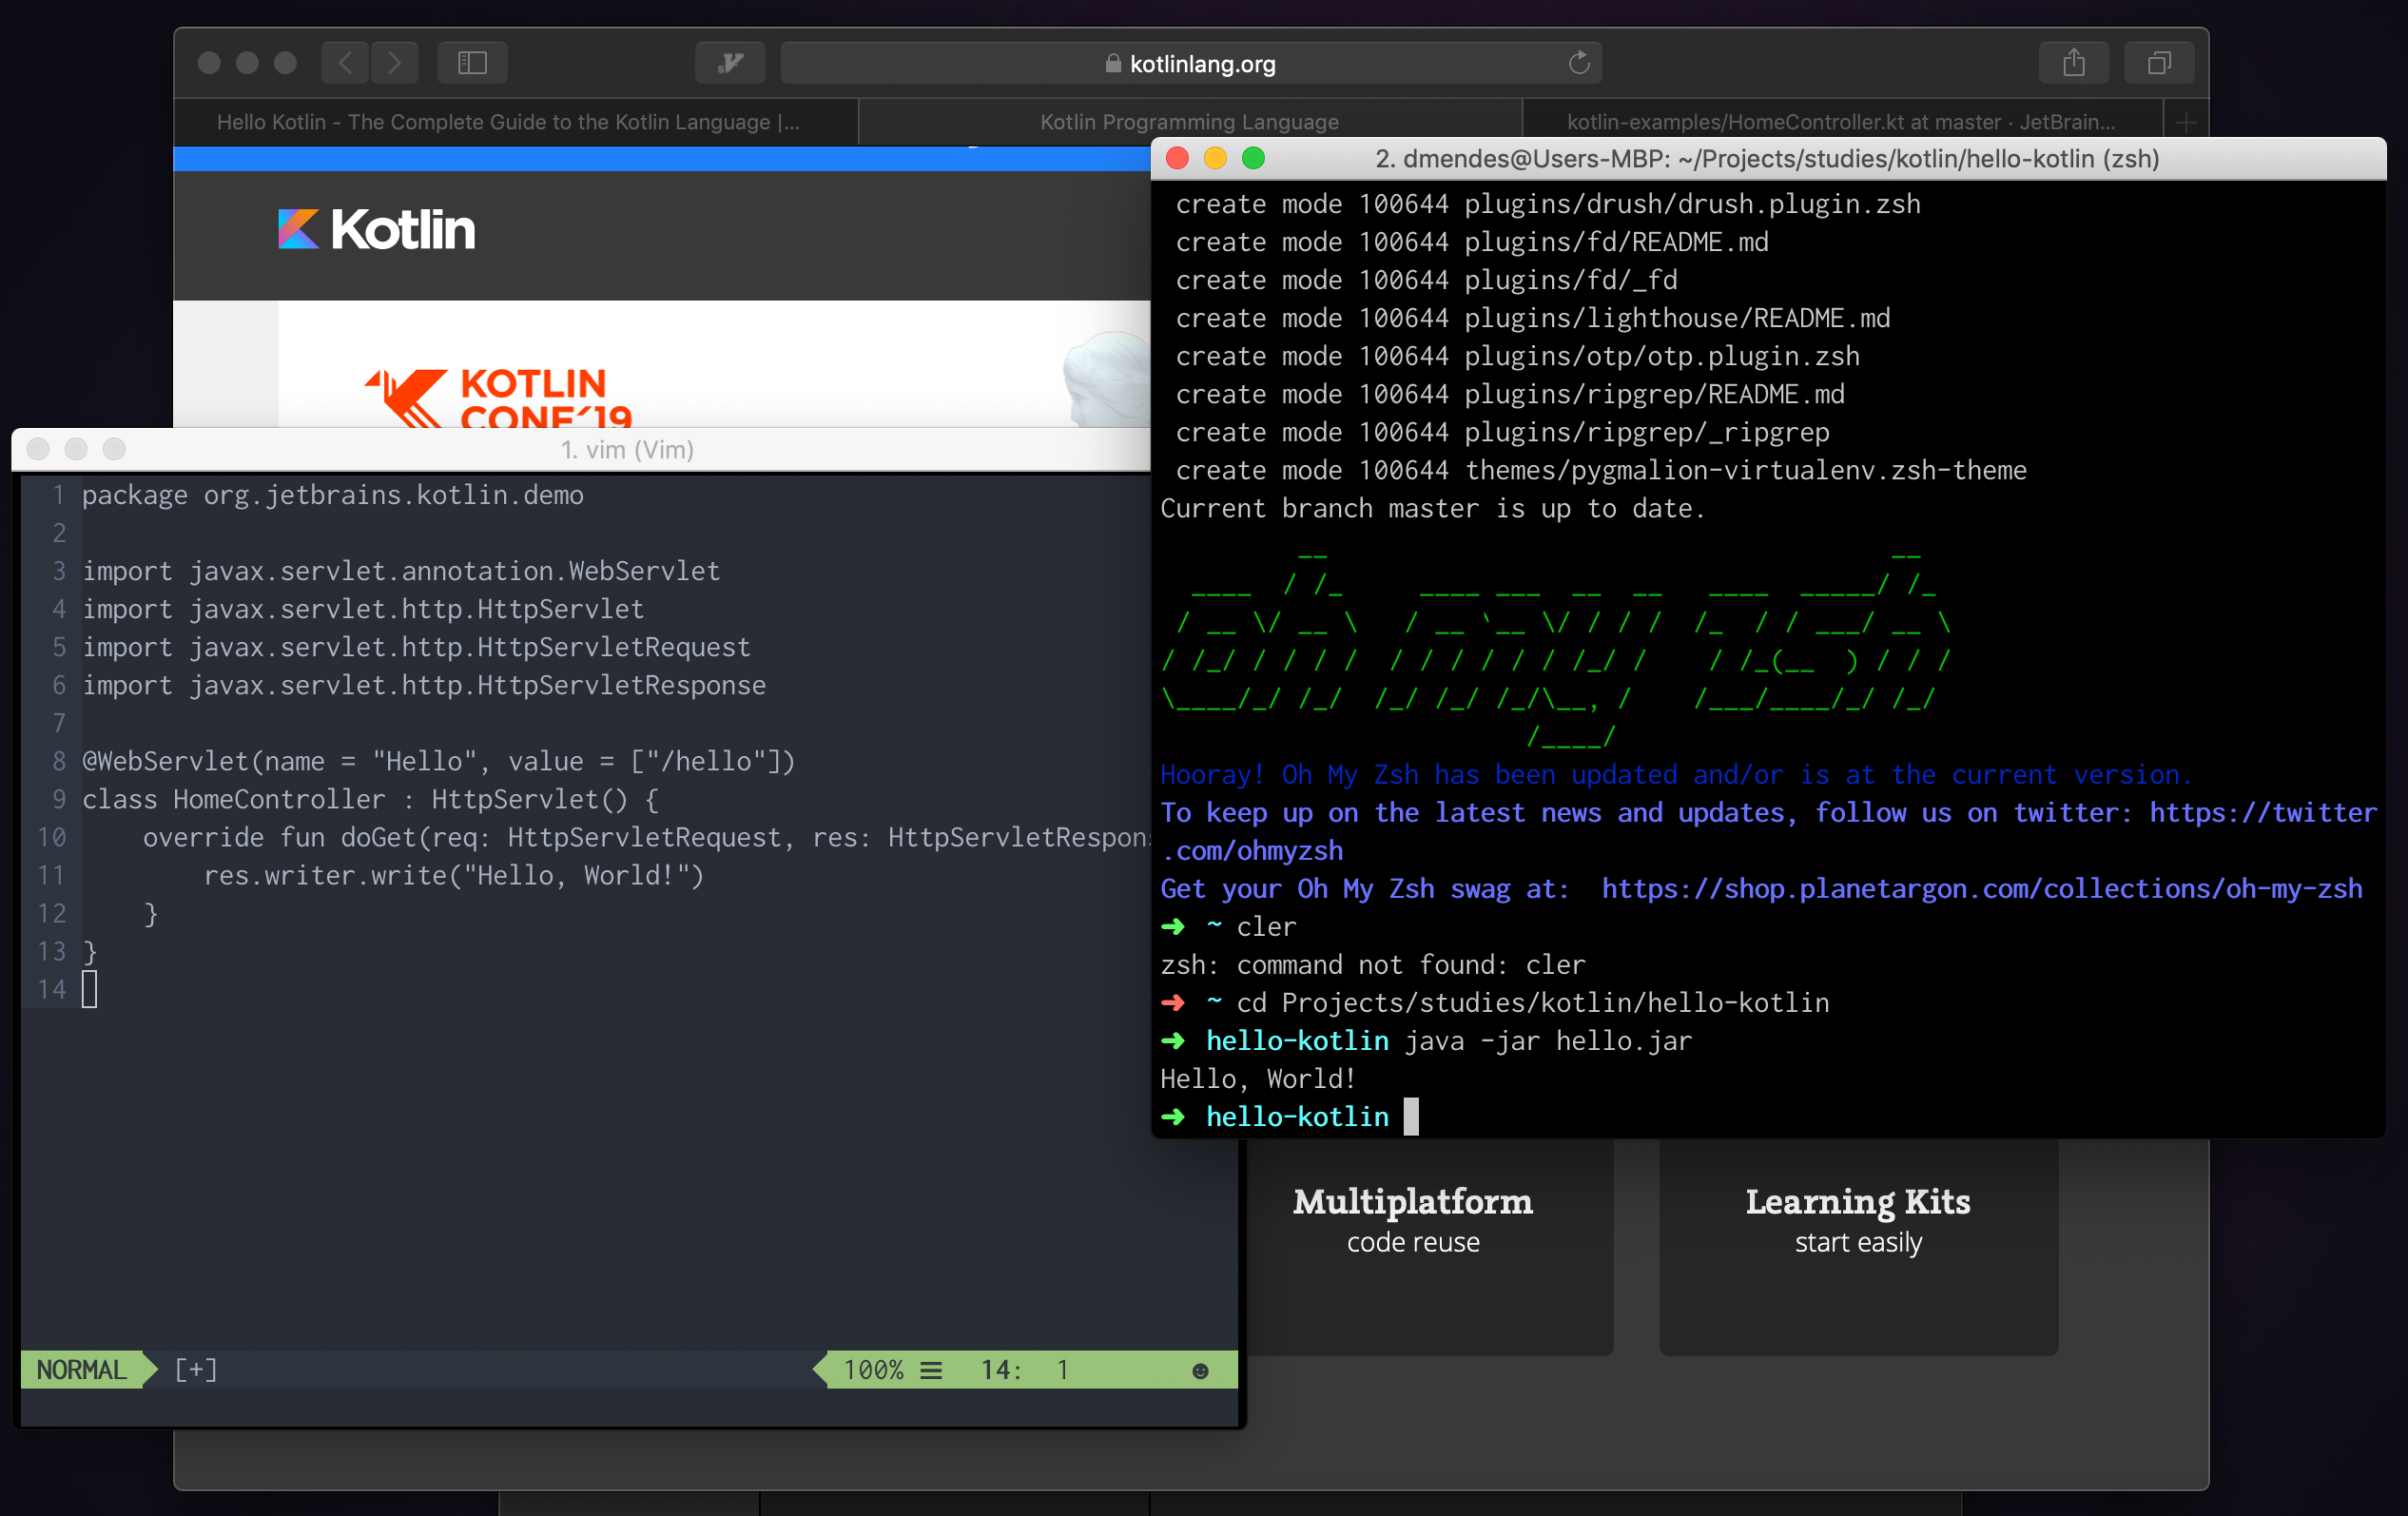Open the tab overview grid icon
This screenshot has width=2408, height=1516.
click(2159, 62)
